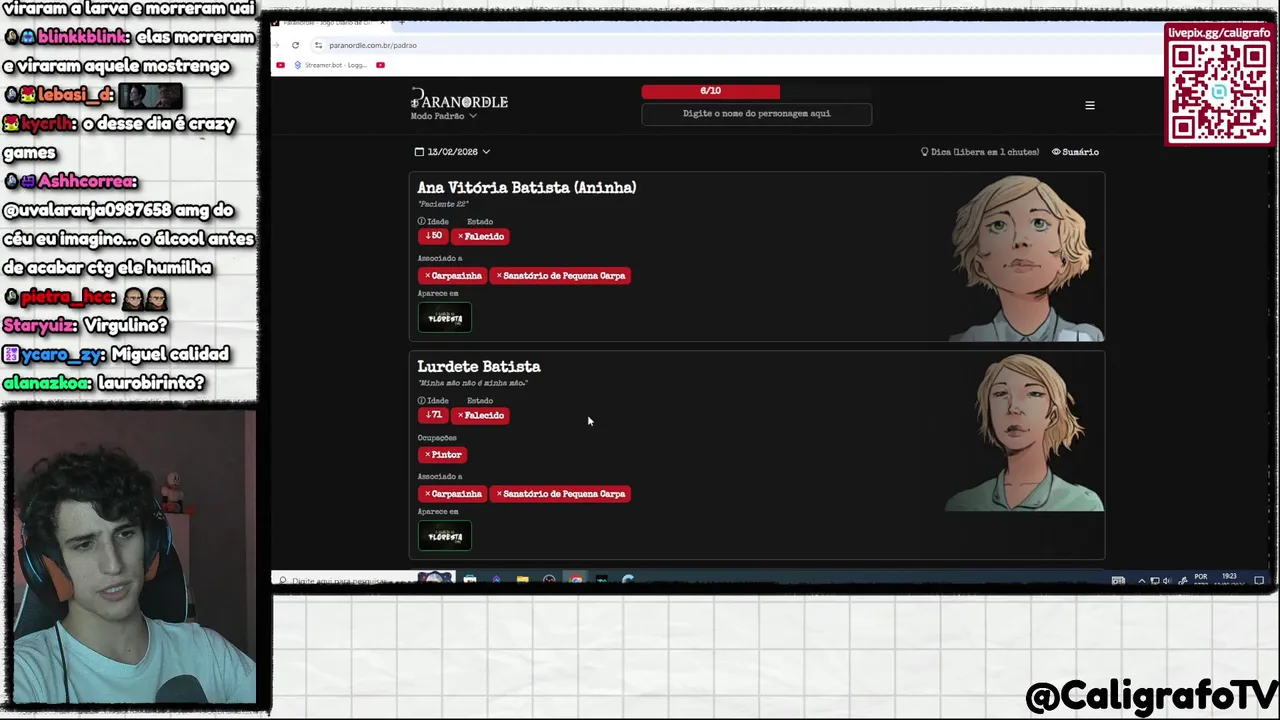Click the Idade info icon in Ana Vitória card
This screenshot has width=1280, height=720.
click(x=421, y=221)
